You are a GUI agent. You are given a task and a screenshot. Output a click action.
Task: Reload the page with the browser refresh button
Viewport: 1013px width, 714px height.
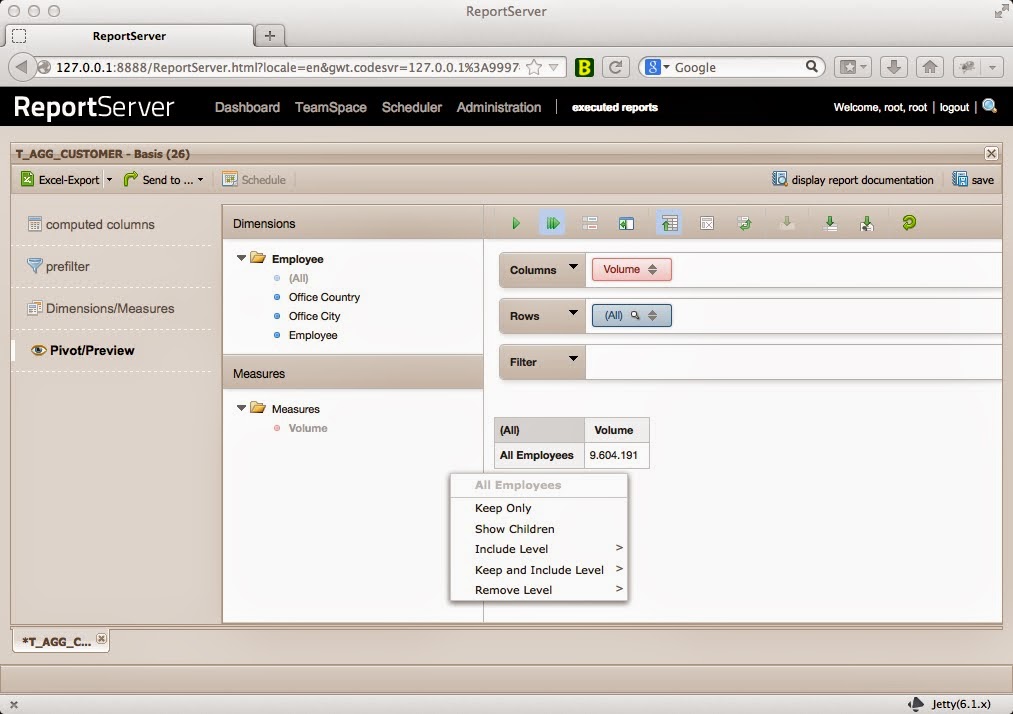point(616,67)
